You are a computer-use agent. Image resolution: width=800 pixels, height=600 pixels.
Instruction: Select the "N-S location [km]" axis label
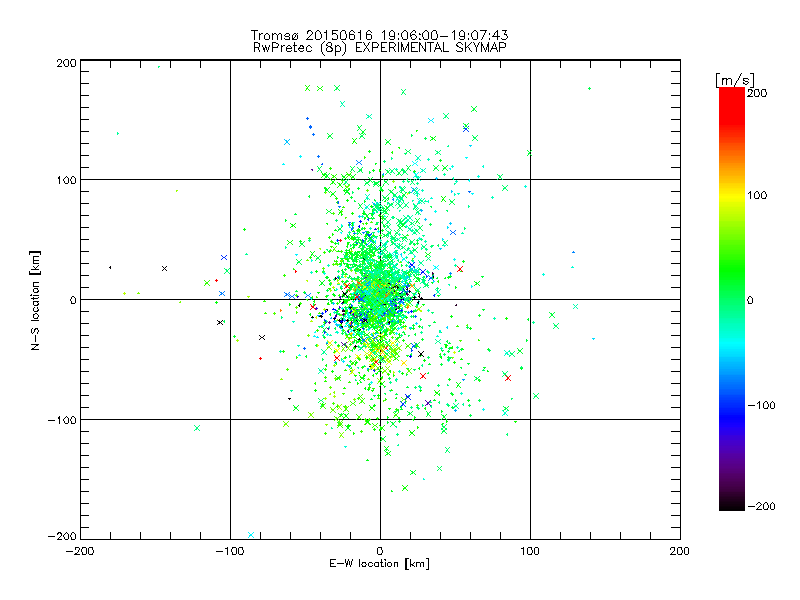(x=35, y=300)
